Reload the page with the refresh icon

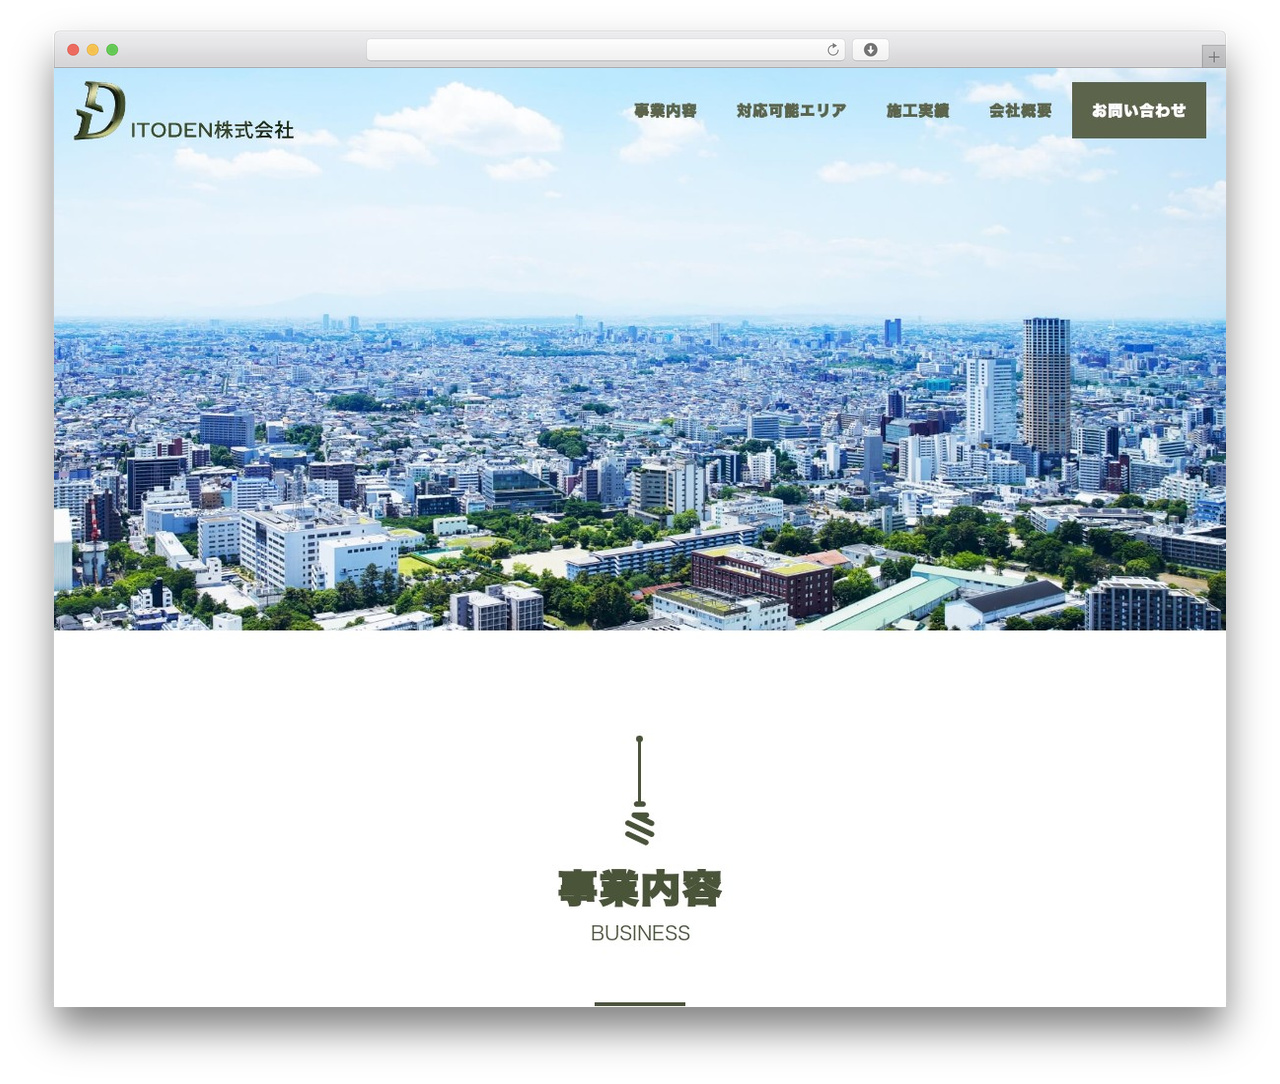[x=833, y=50]
